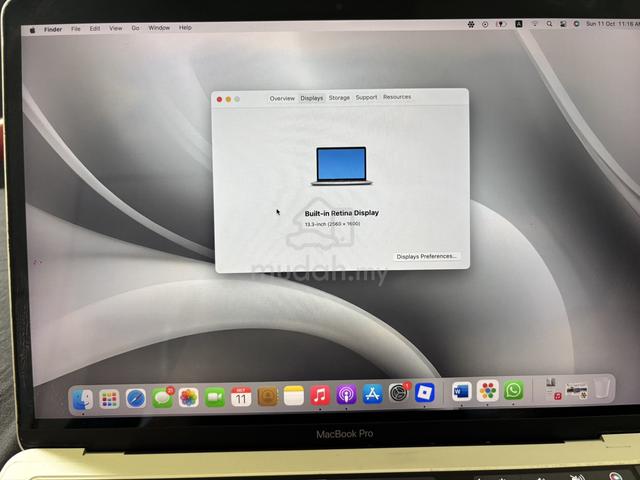Launch Music app from the Dock

(x=320, y=395)
